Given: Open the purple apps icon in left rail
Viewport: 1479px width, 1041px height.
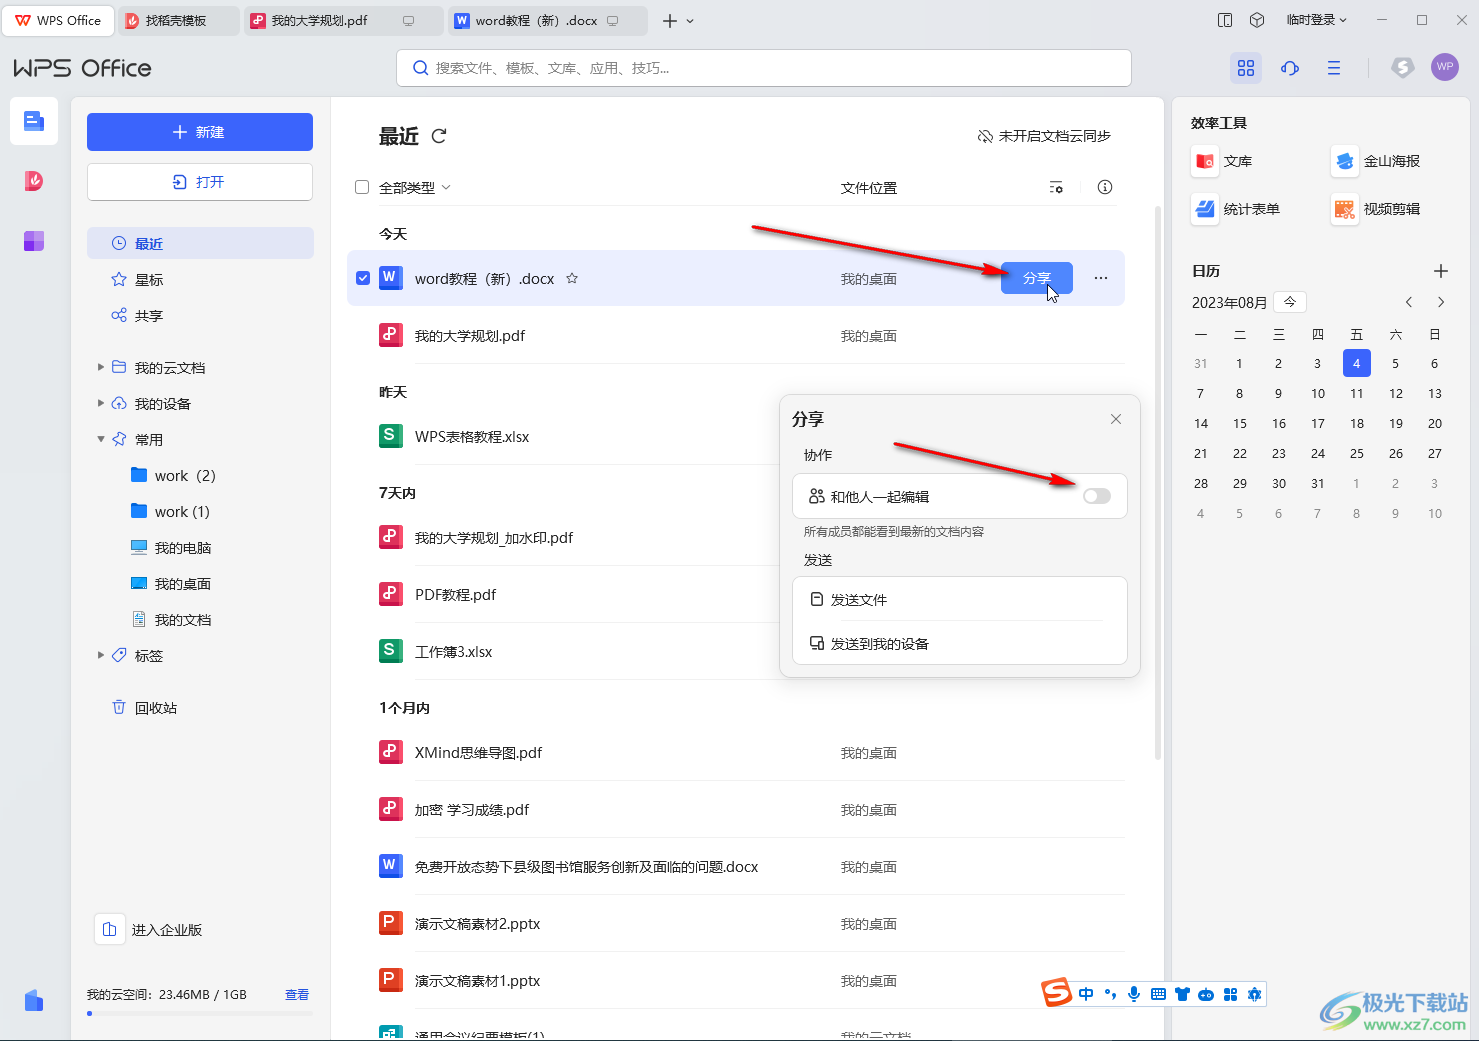Looking at the screenshot, I should 34,241.
